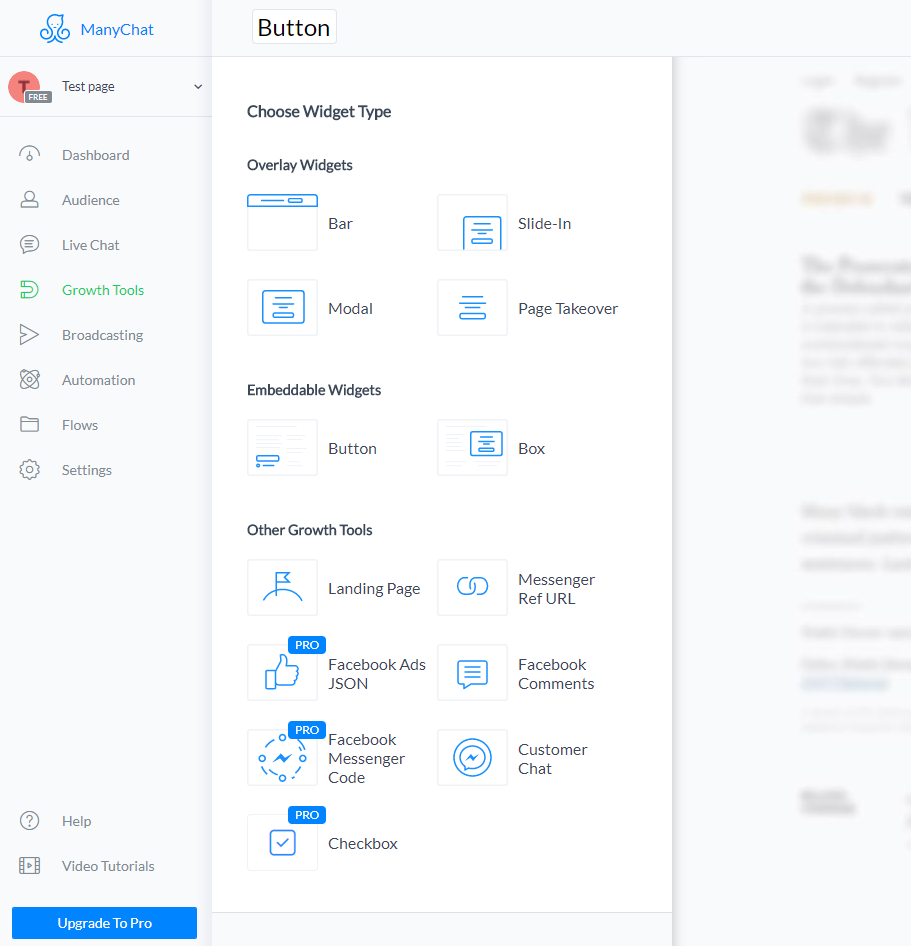Select the Button embeddable widget icon
911x946 pixels.
pos(282,448)
